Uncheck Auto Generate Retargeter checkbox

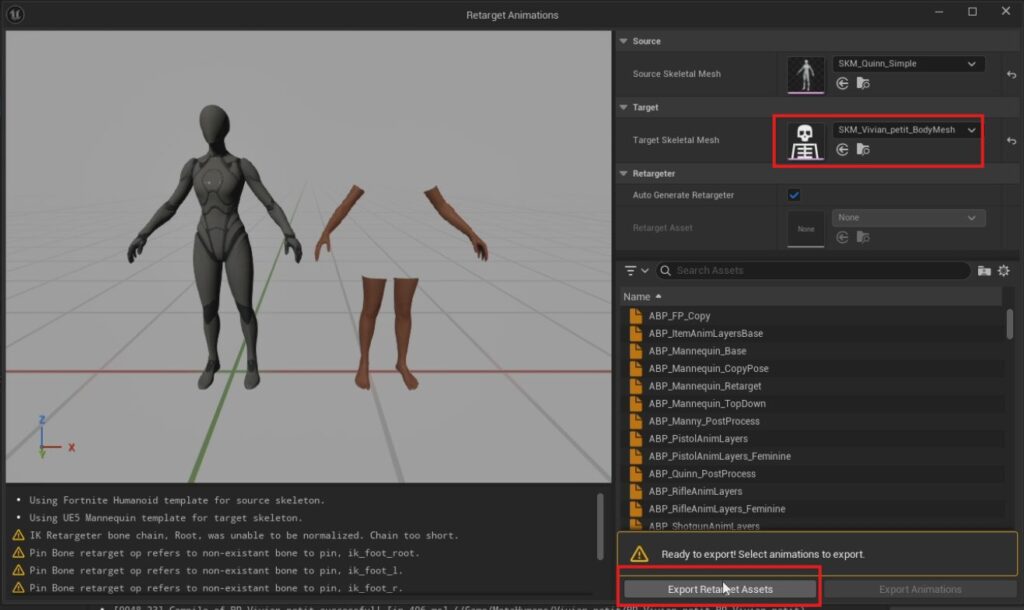click(794, 195)
